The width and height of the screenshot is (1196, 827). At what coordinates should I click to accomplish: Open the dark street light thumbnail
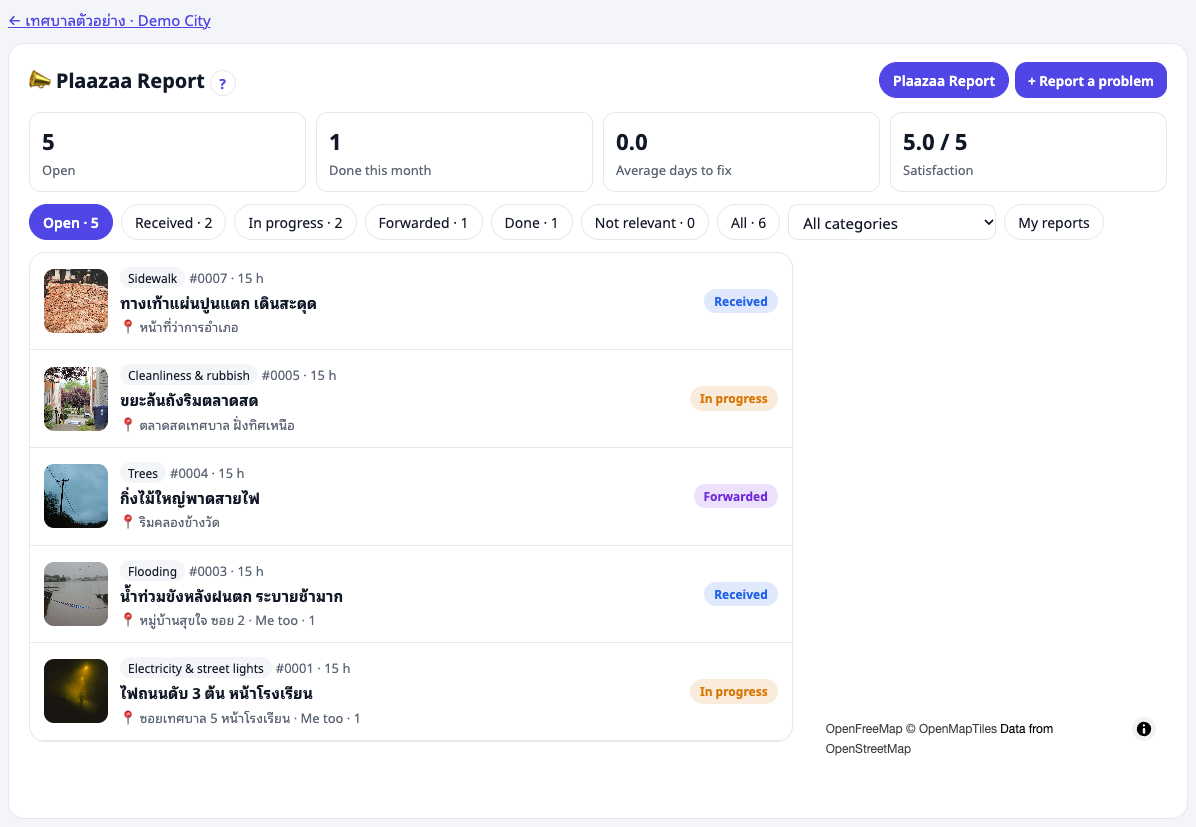point(76,691)
